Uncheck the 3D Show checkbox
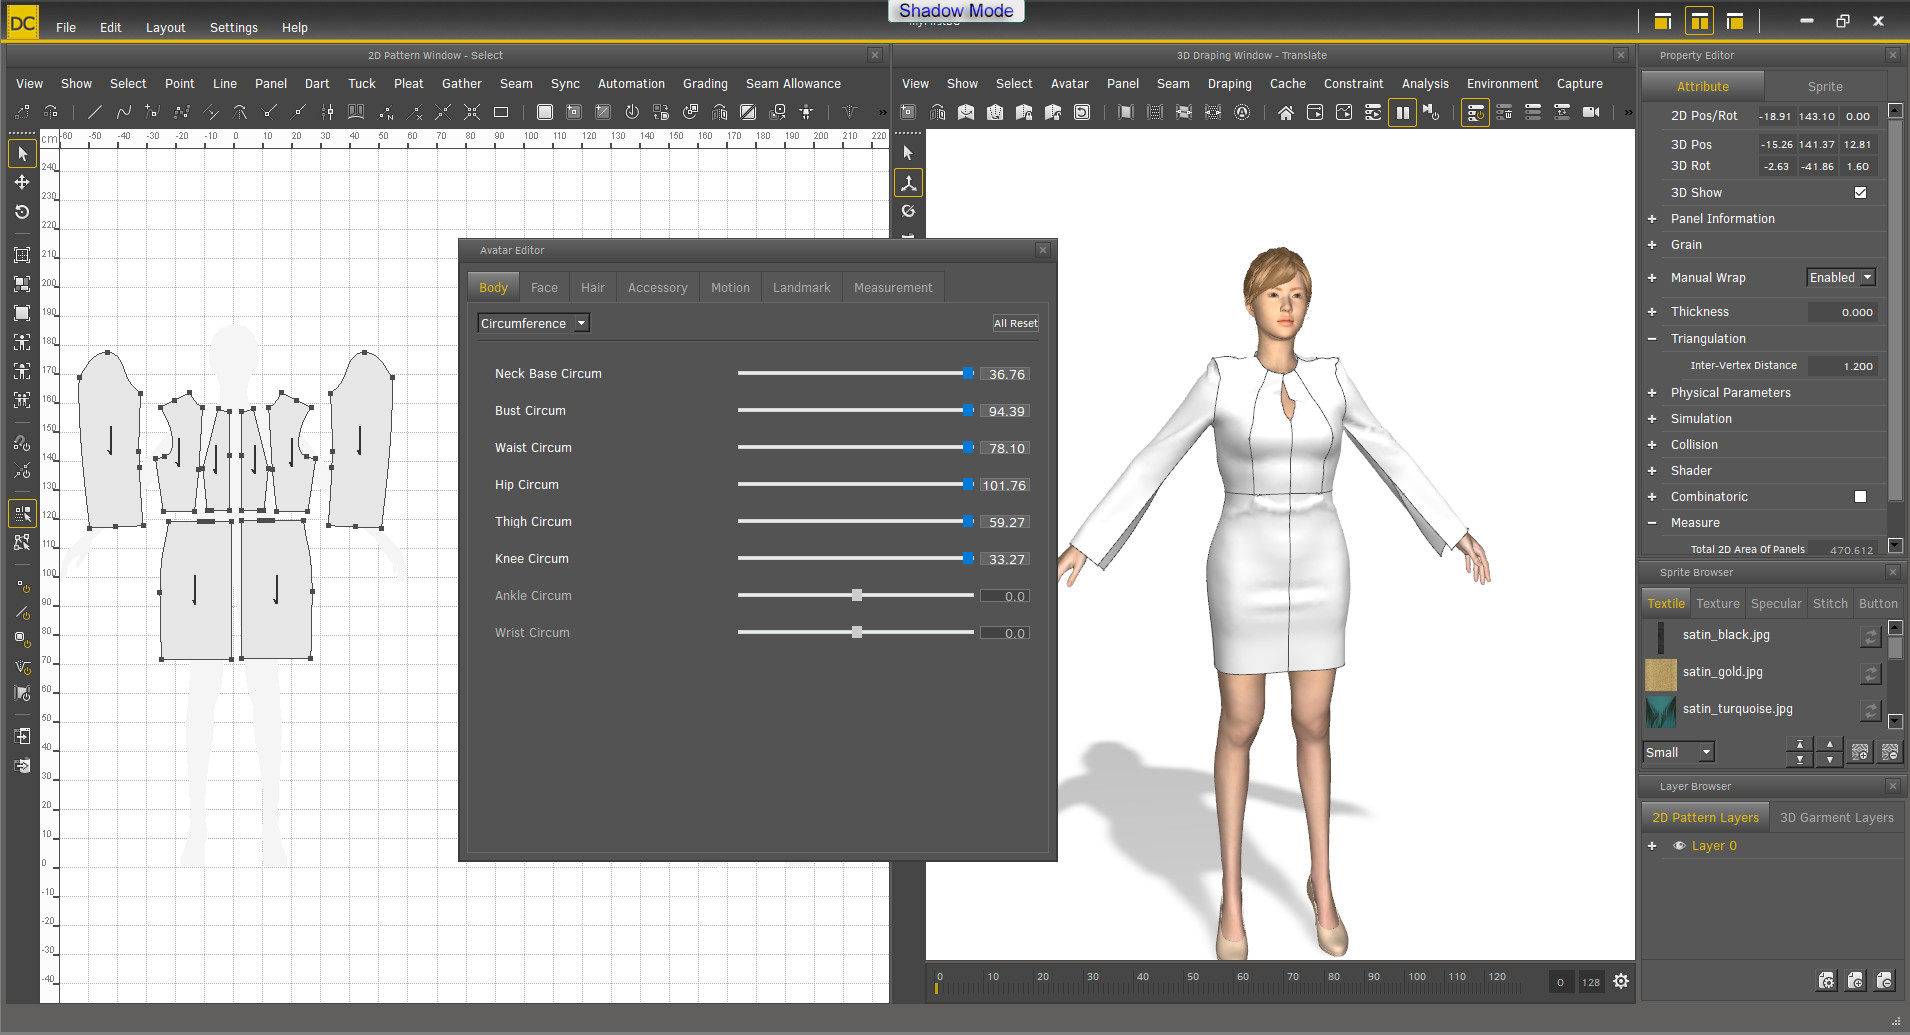Viewport: 1910px width, 1035px height. coord(1860,193)
